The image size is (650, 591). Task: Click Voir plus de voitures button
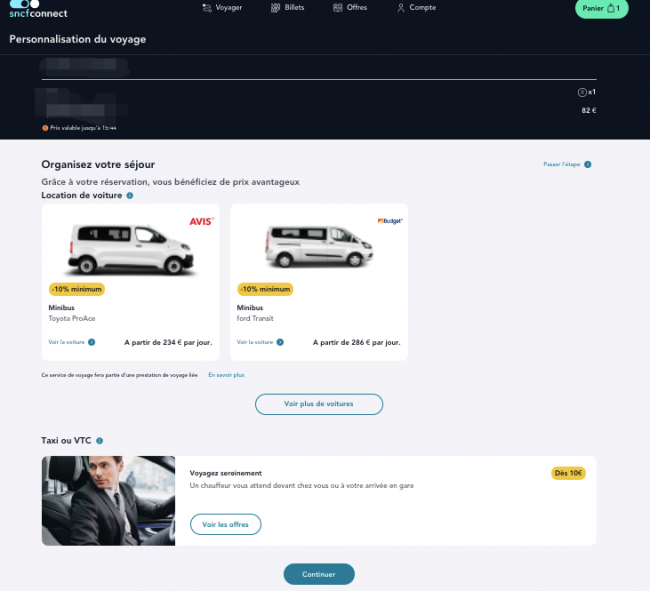pos(319,404)
